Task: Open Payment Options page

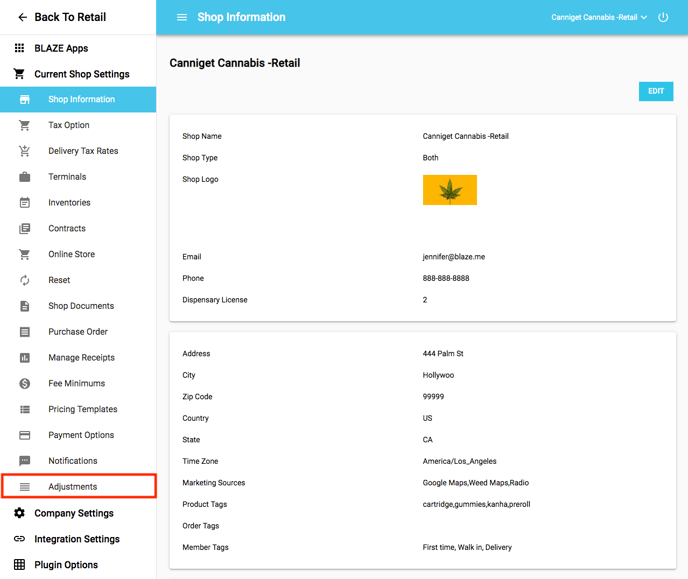Action: 78,435
